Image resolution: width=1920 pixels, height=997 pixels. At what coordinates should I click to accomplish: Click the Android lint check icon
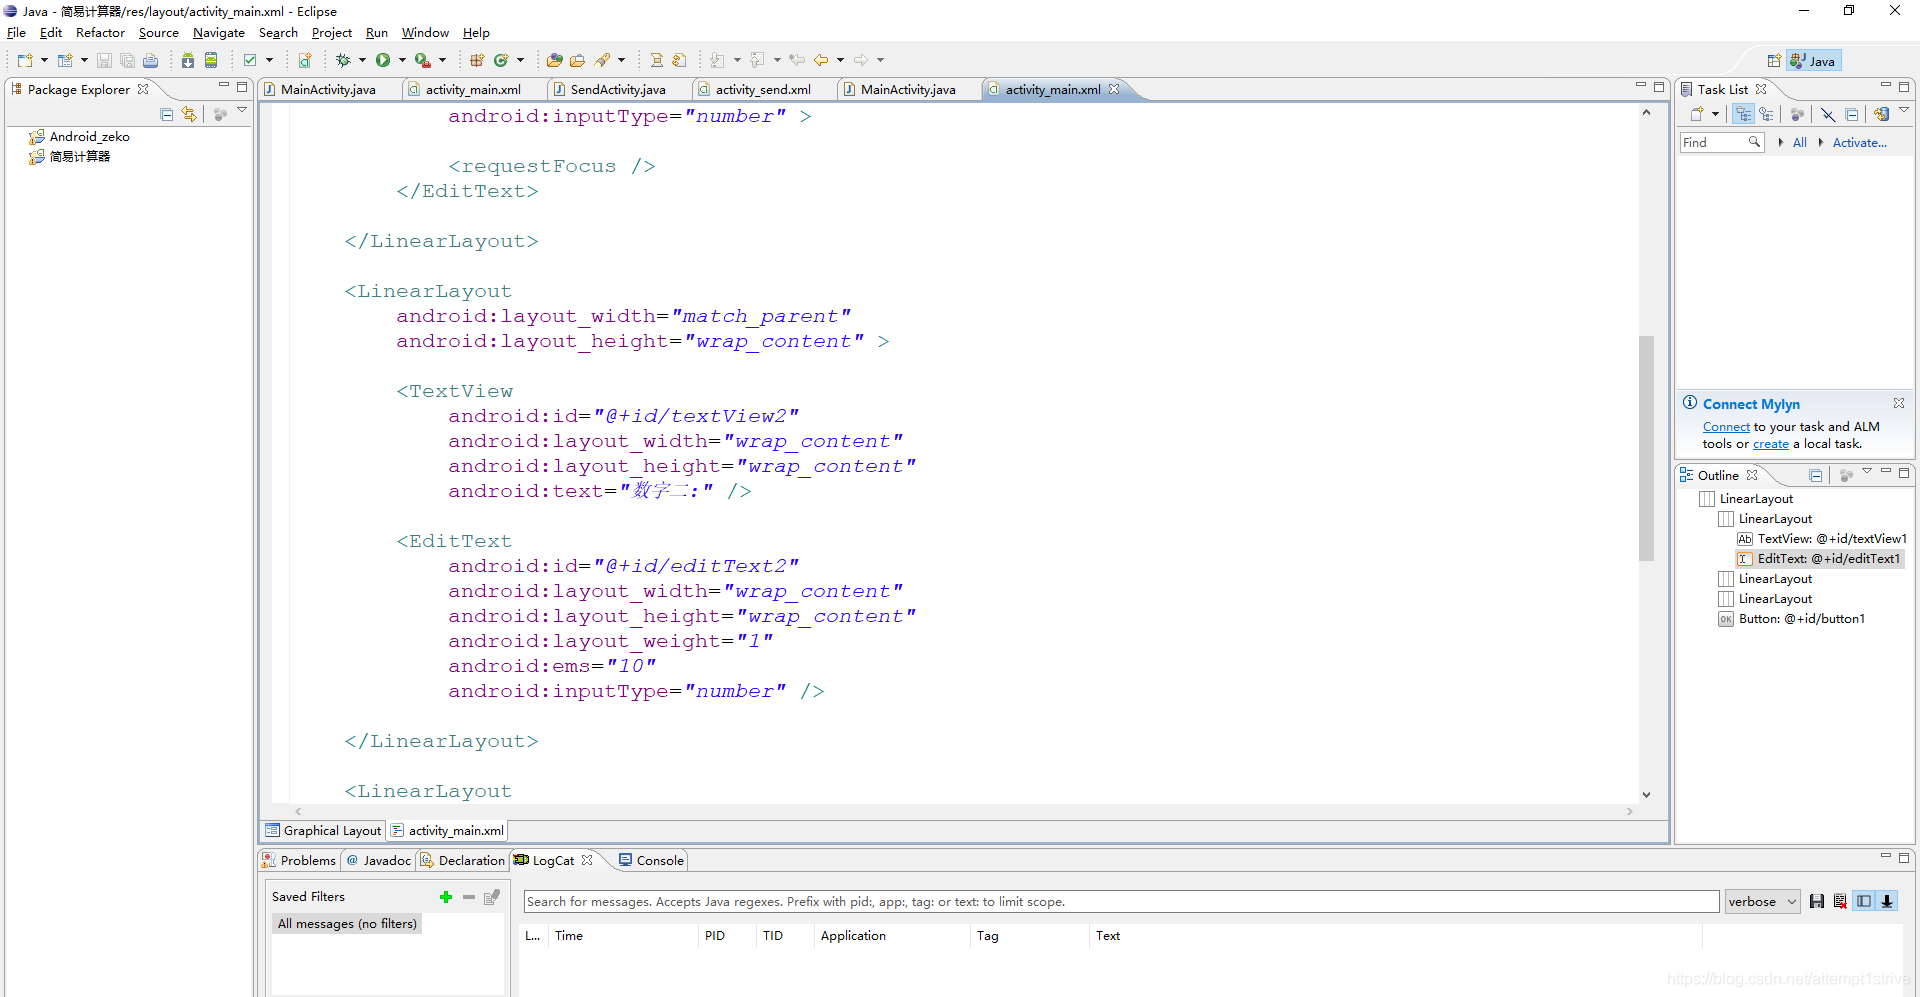[250, 60]
